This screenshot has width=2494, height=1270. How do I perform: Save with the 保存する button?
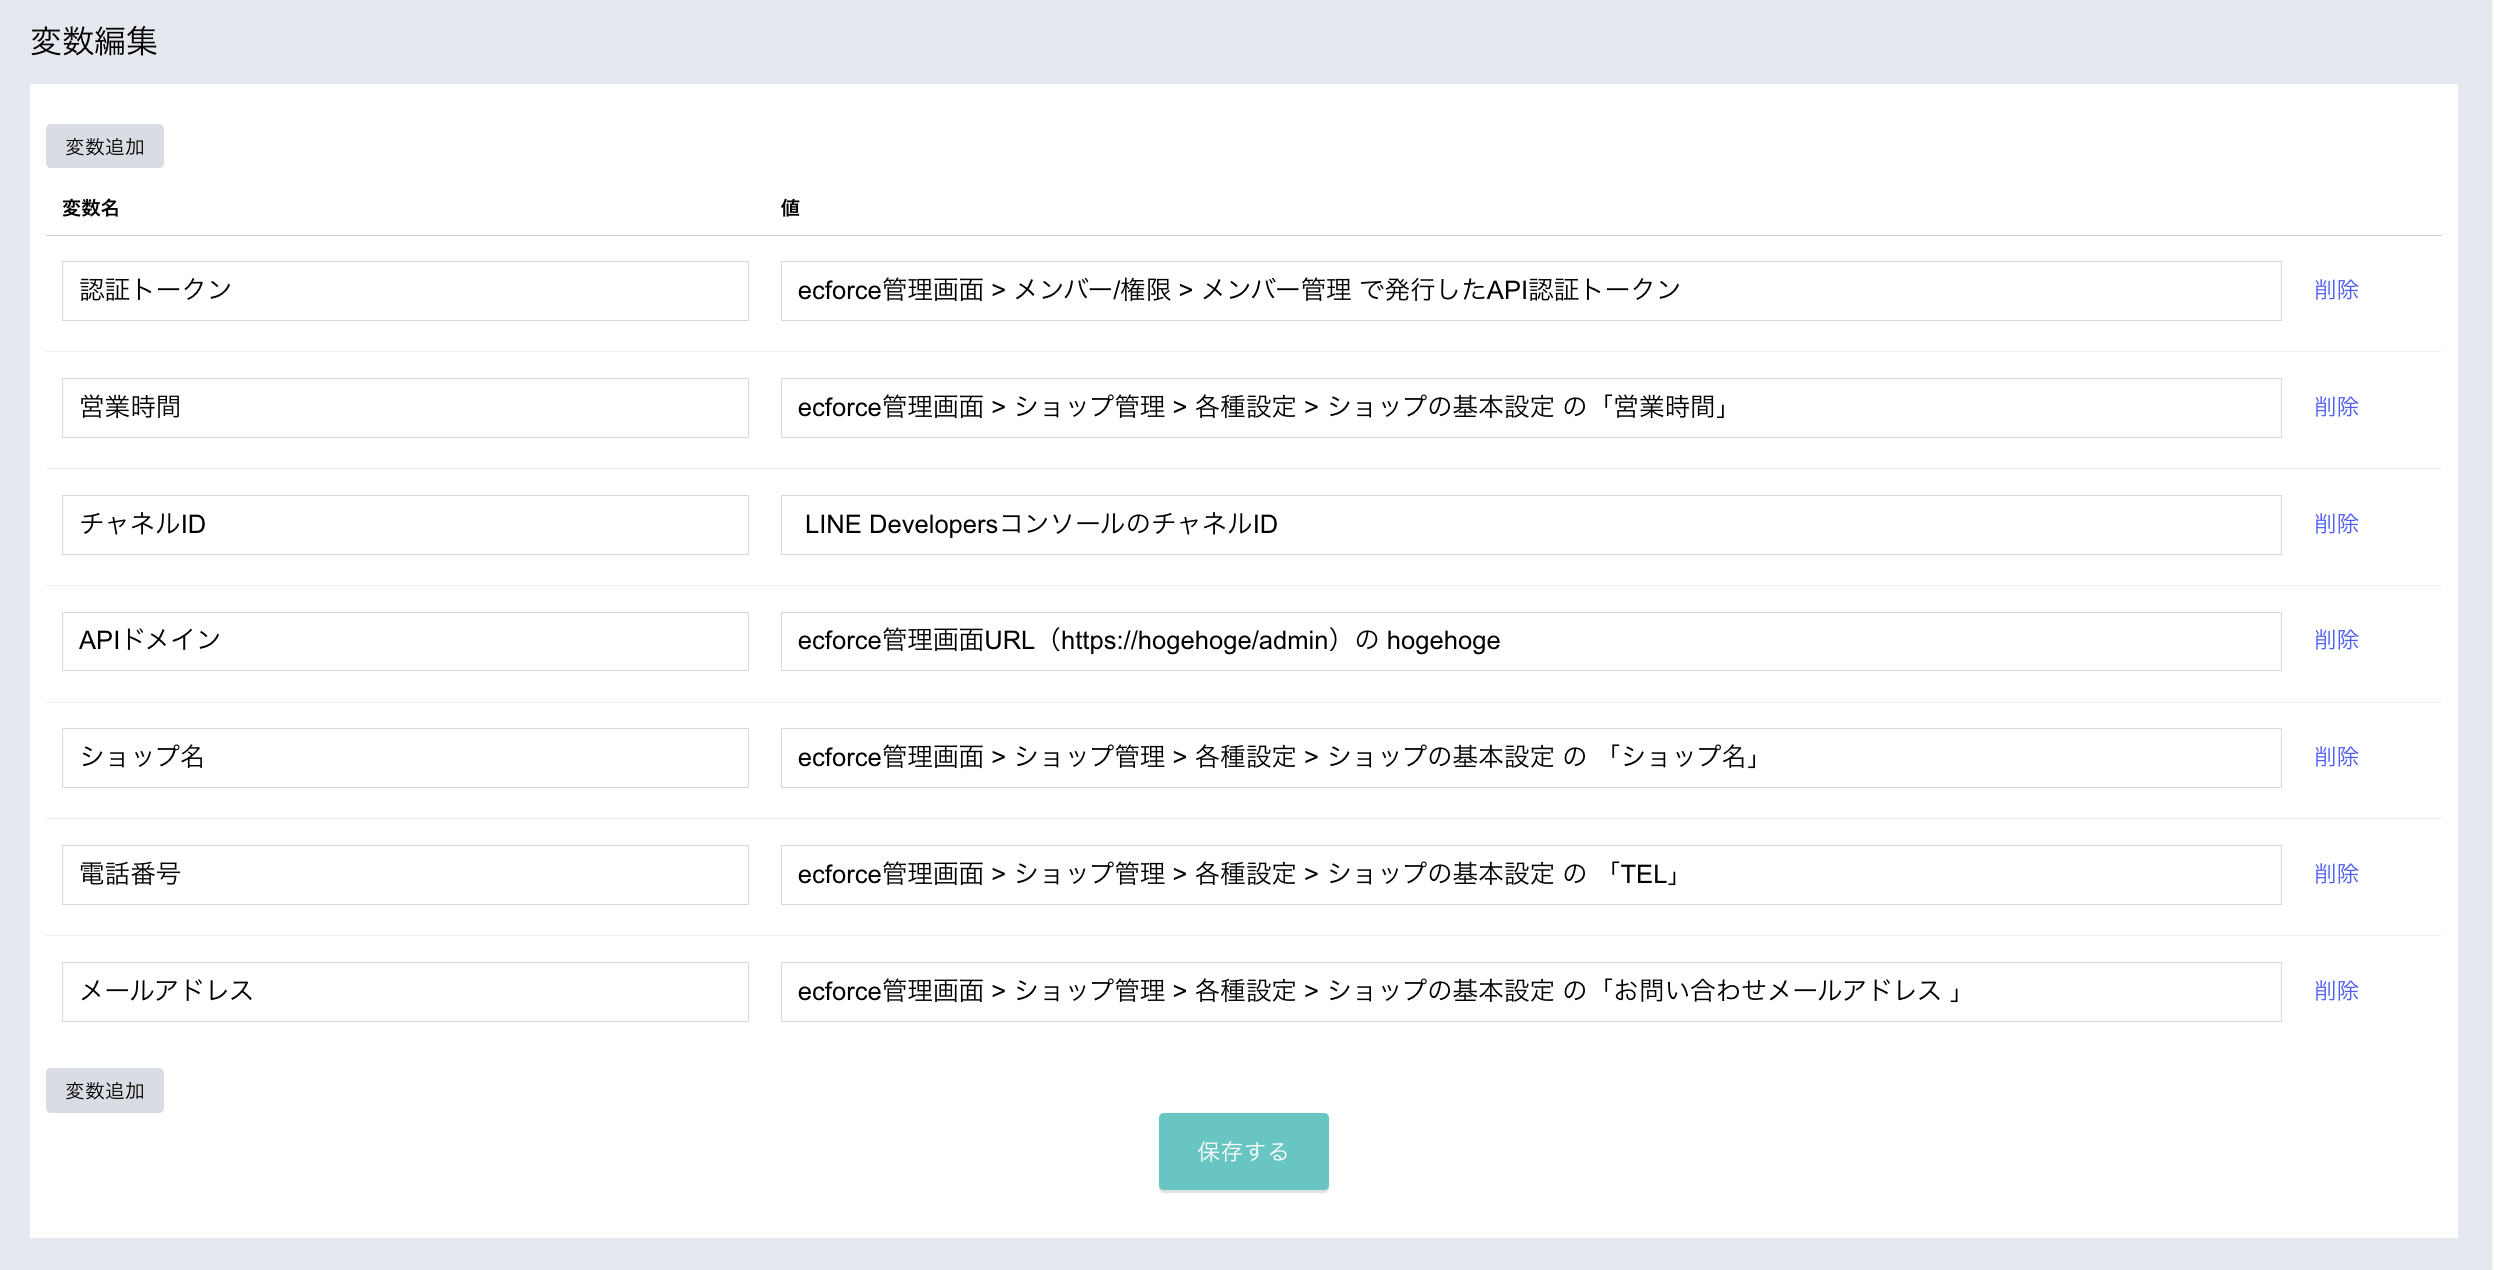(1243, 1151)
